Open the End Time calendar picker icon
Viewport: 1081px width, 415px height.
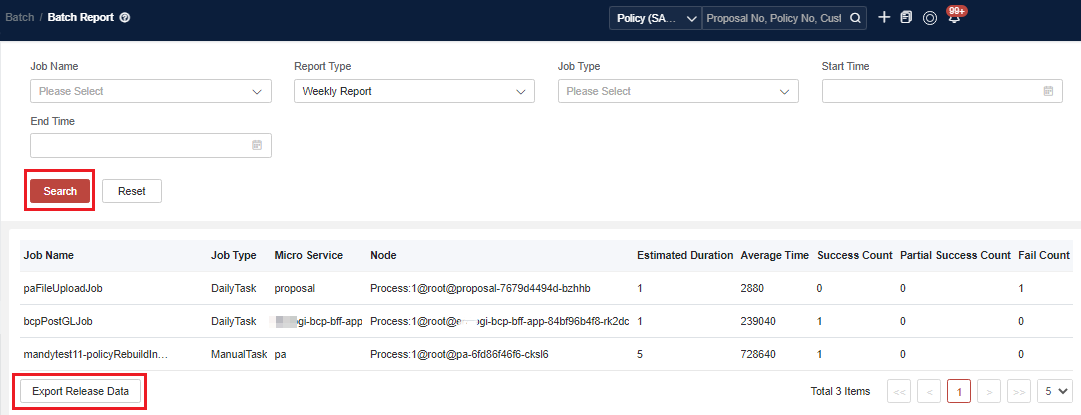257,146
